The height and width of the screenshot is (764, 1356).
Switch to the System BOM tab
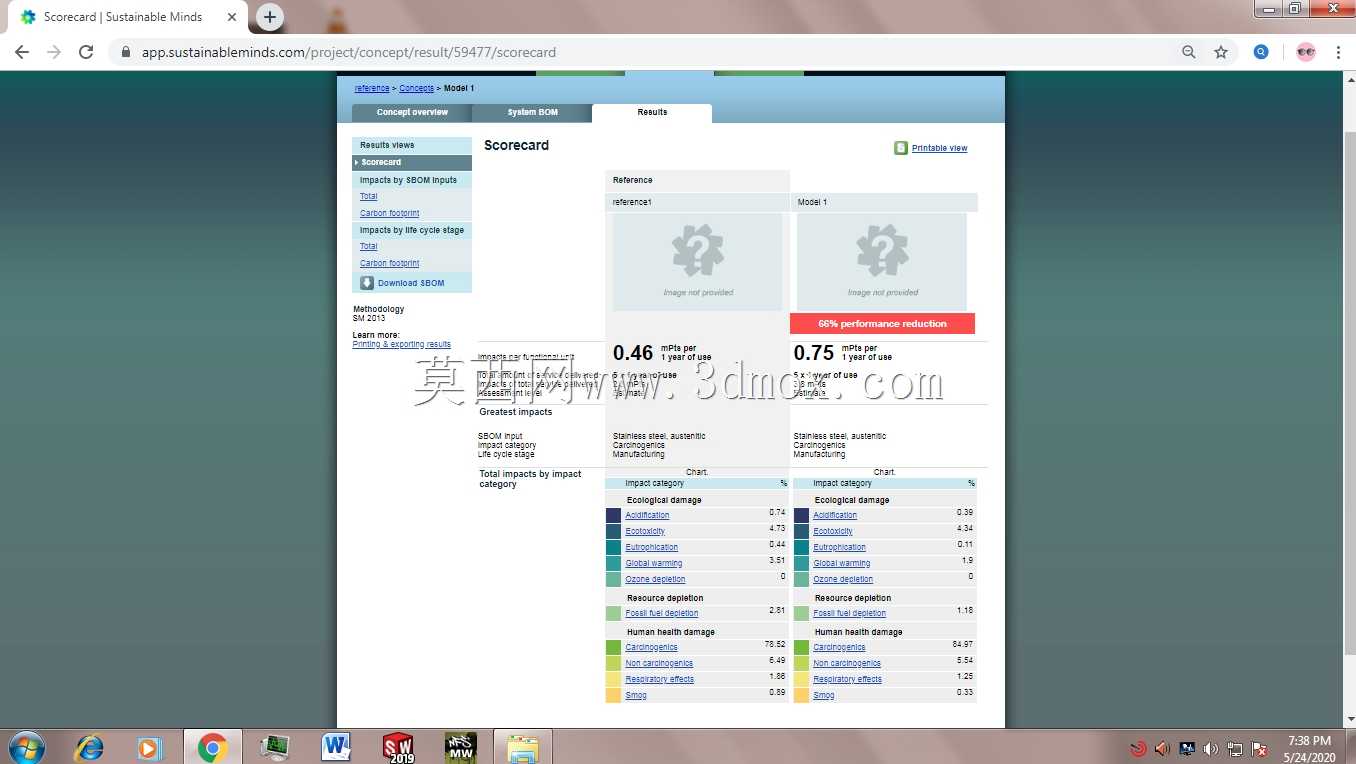tap(532, 113)
